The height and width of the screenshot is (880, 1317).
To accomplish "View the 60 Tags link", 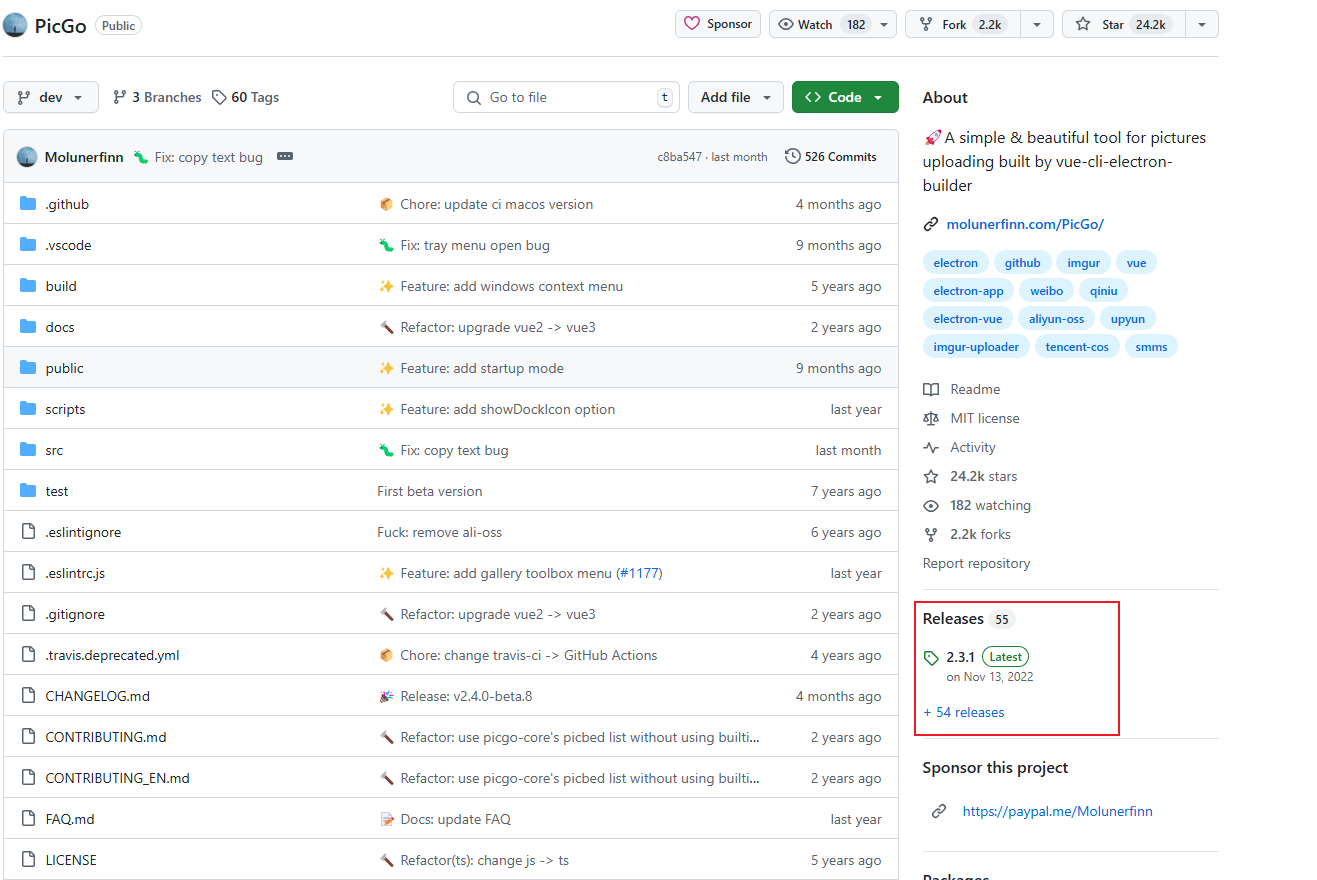I will (x=245, y=97).
